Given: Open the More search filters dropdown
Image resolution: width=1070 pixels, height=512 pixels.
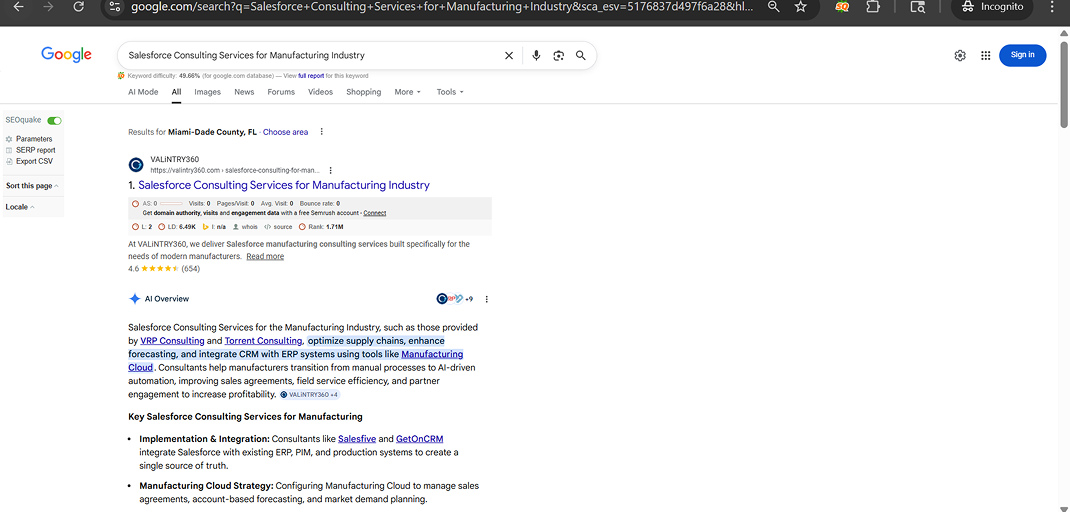Looking at the screenshot, I should point(407,92).
